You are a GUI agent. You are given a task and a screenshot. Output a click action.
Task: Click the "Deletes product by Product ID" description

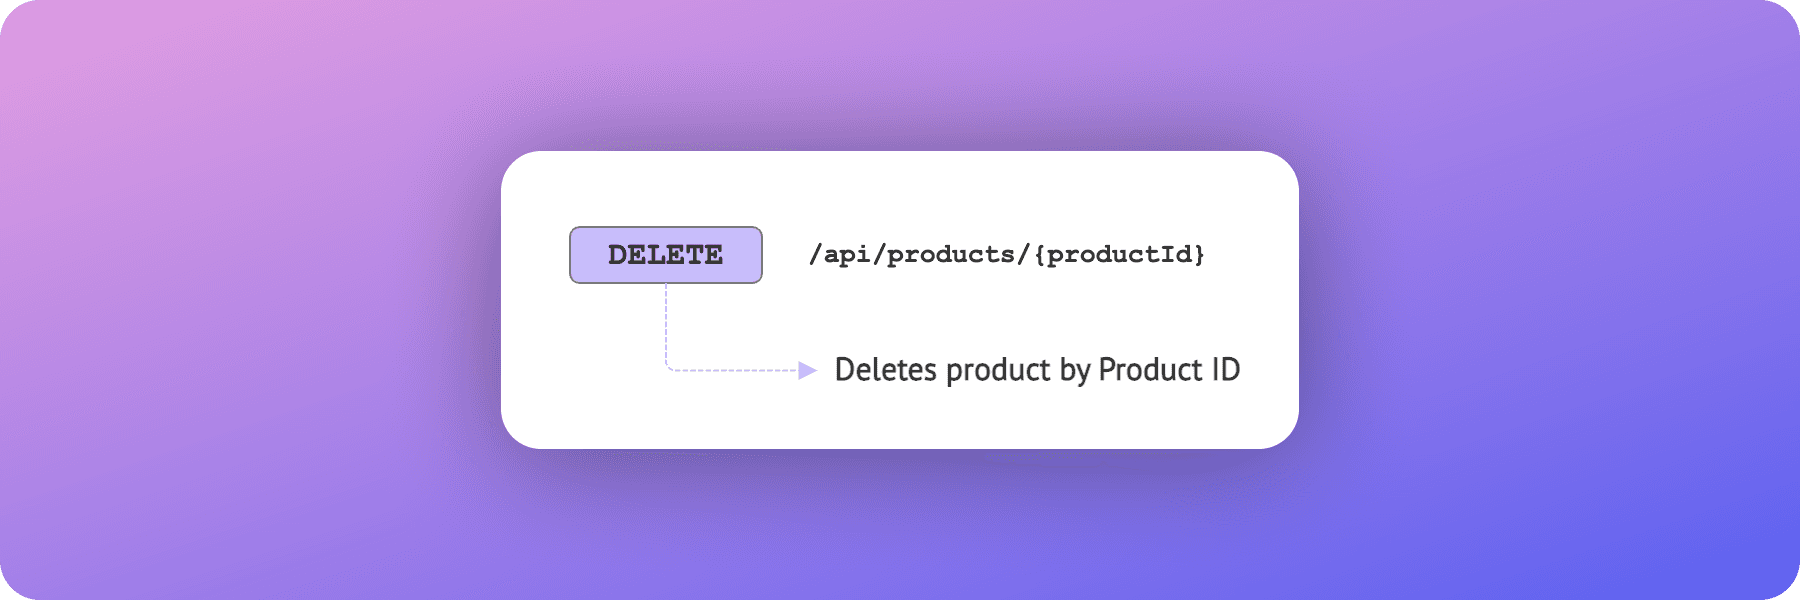(1037, 370)
